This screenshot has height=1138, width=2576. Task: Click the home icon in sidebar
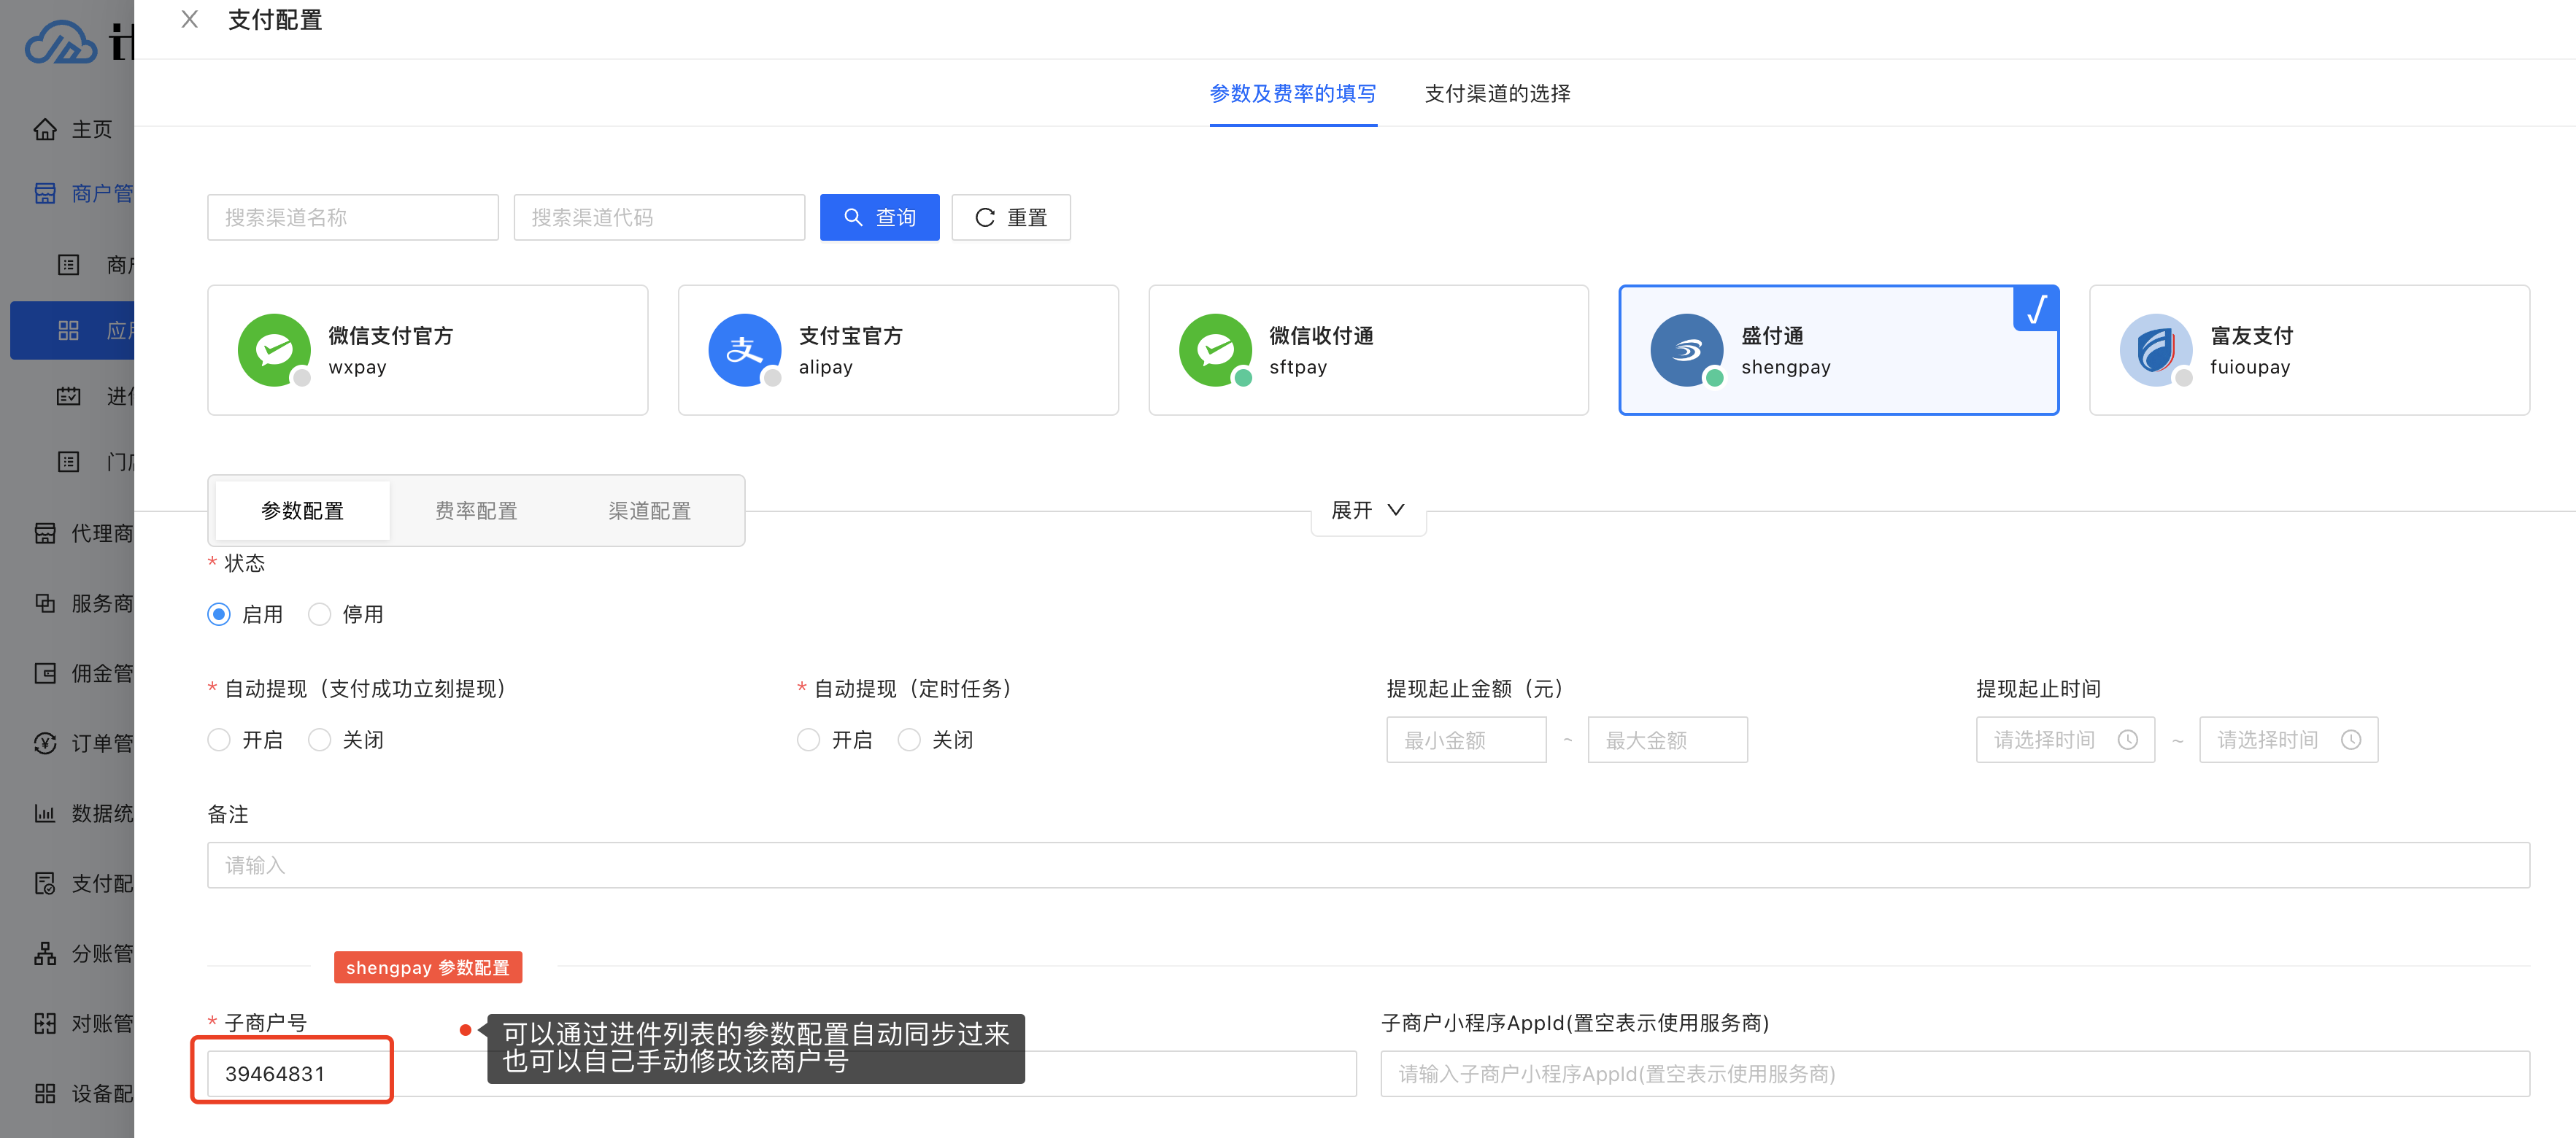[x=45, y=130]
